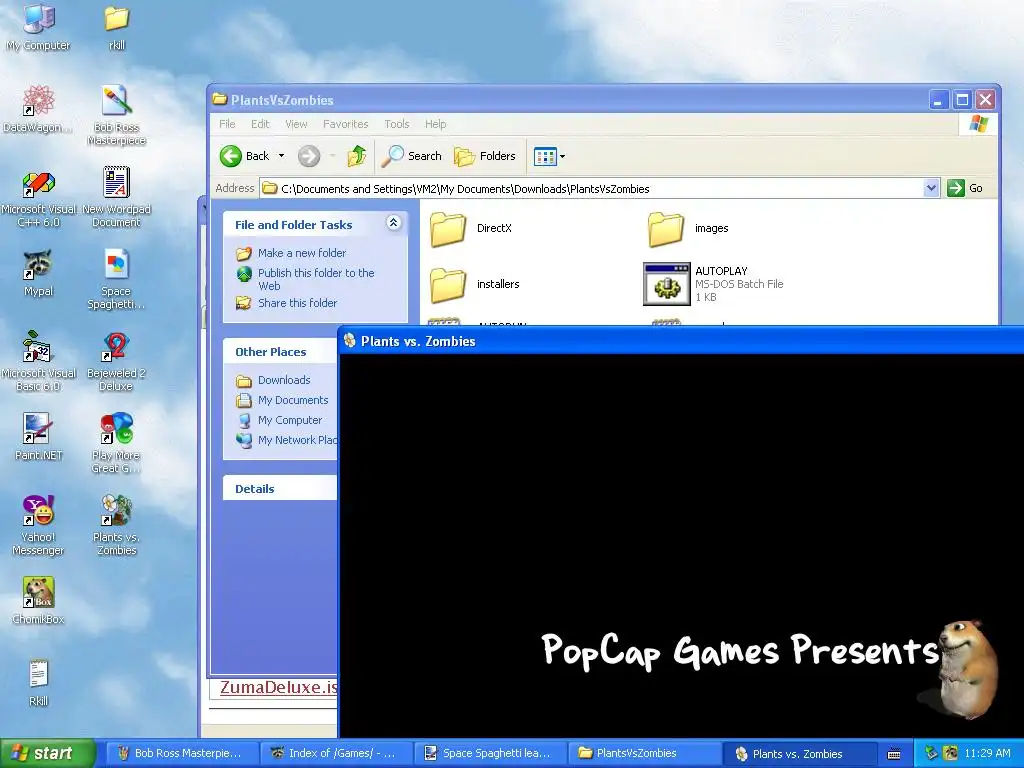Click Plants vs. Zombies window title bar

coord(681,341)
